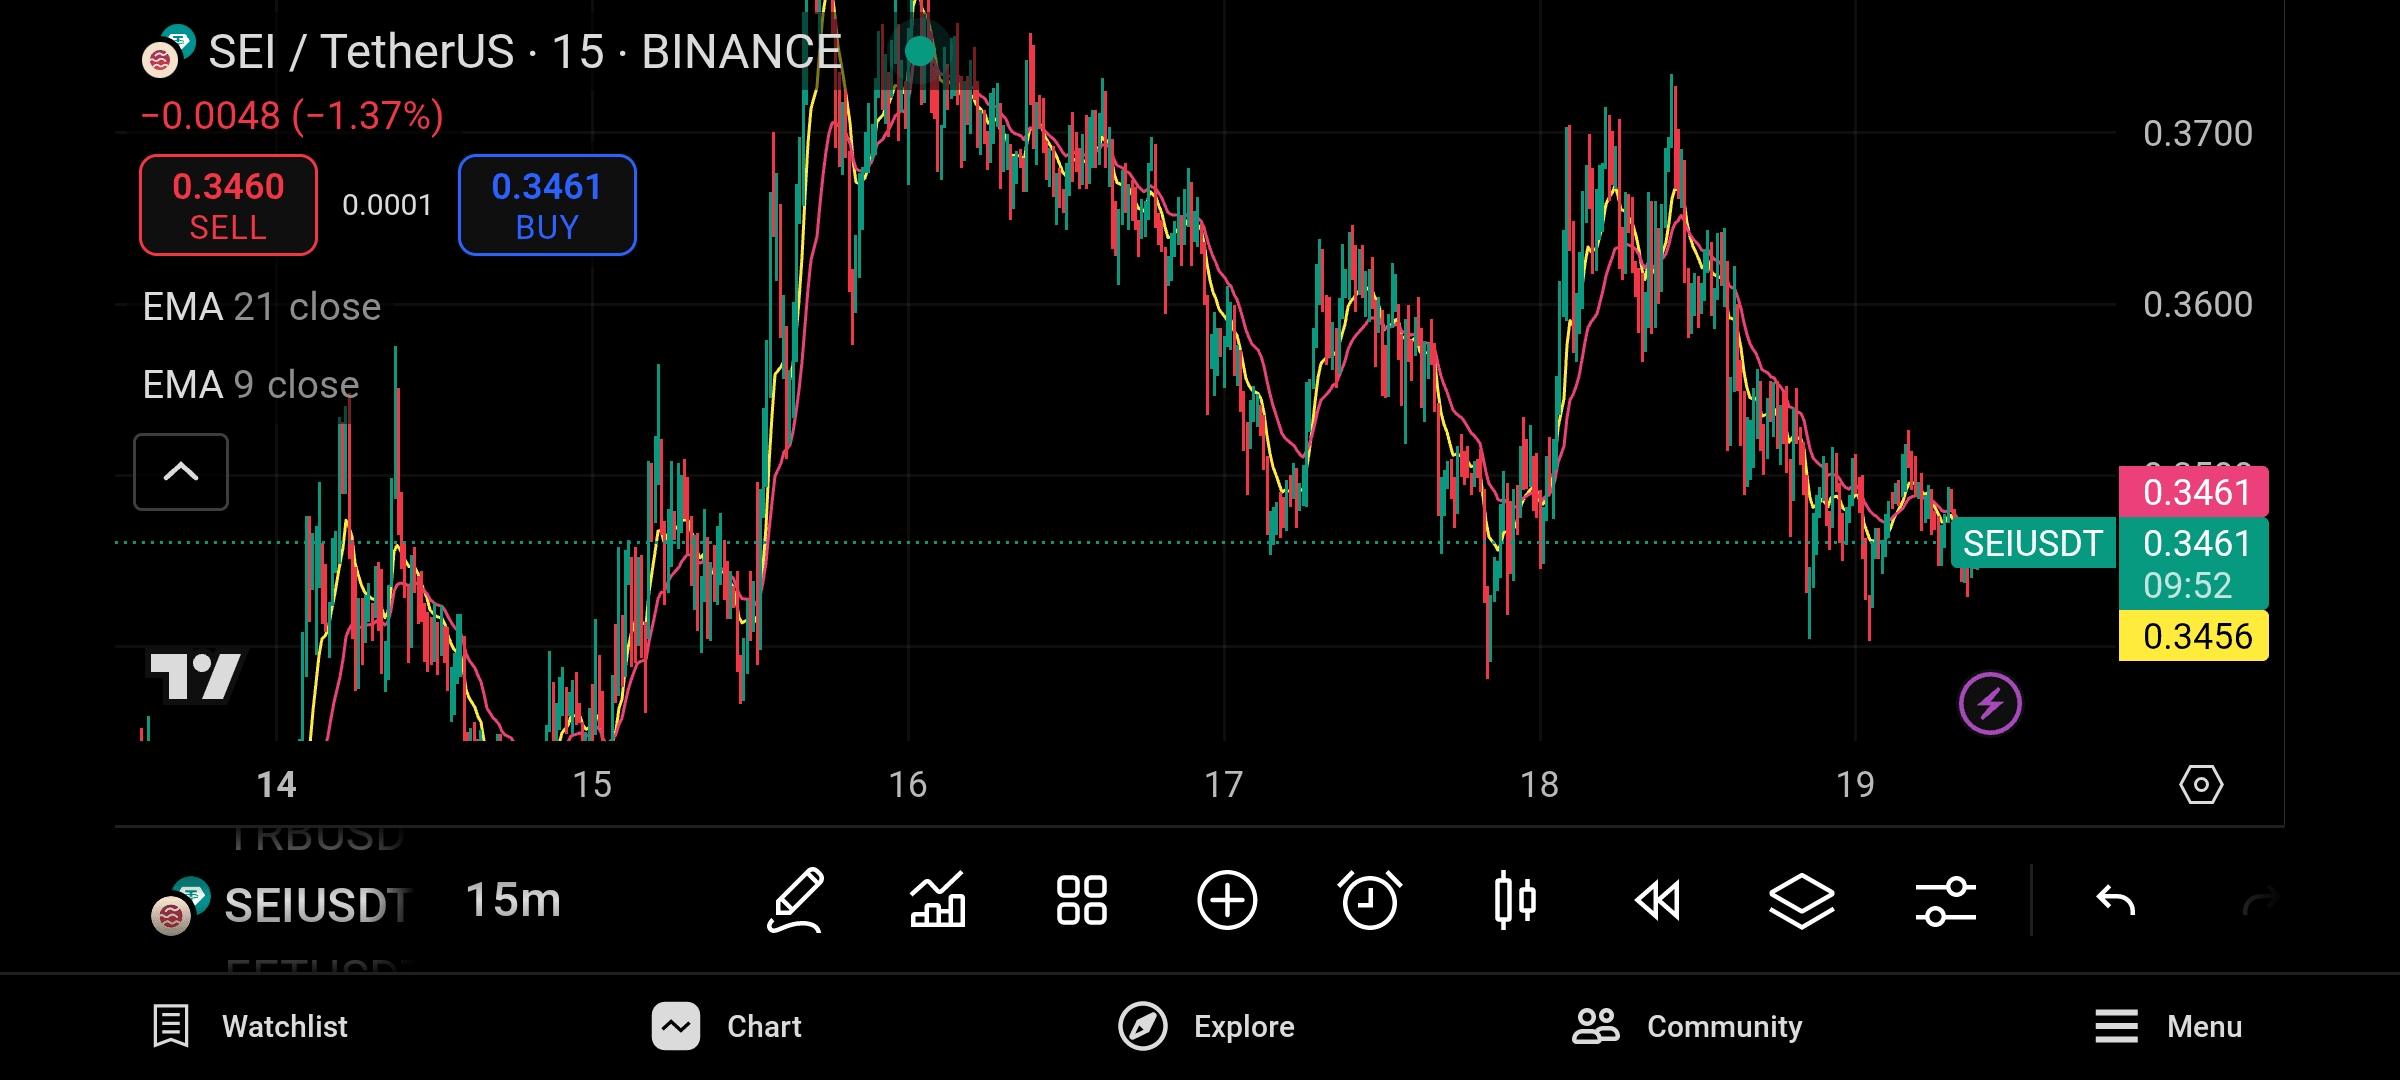Image resolution: width=2400 pixels, height=1080 pixels.
Task: Open the Watchlist tab
Action: [x=250, y=1026]
